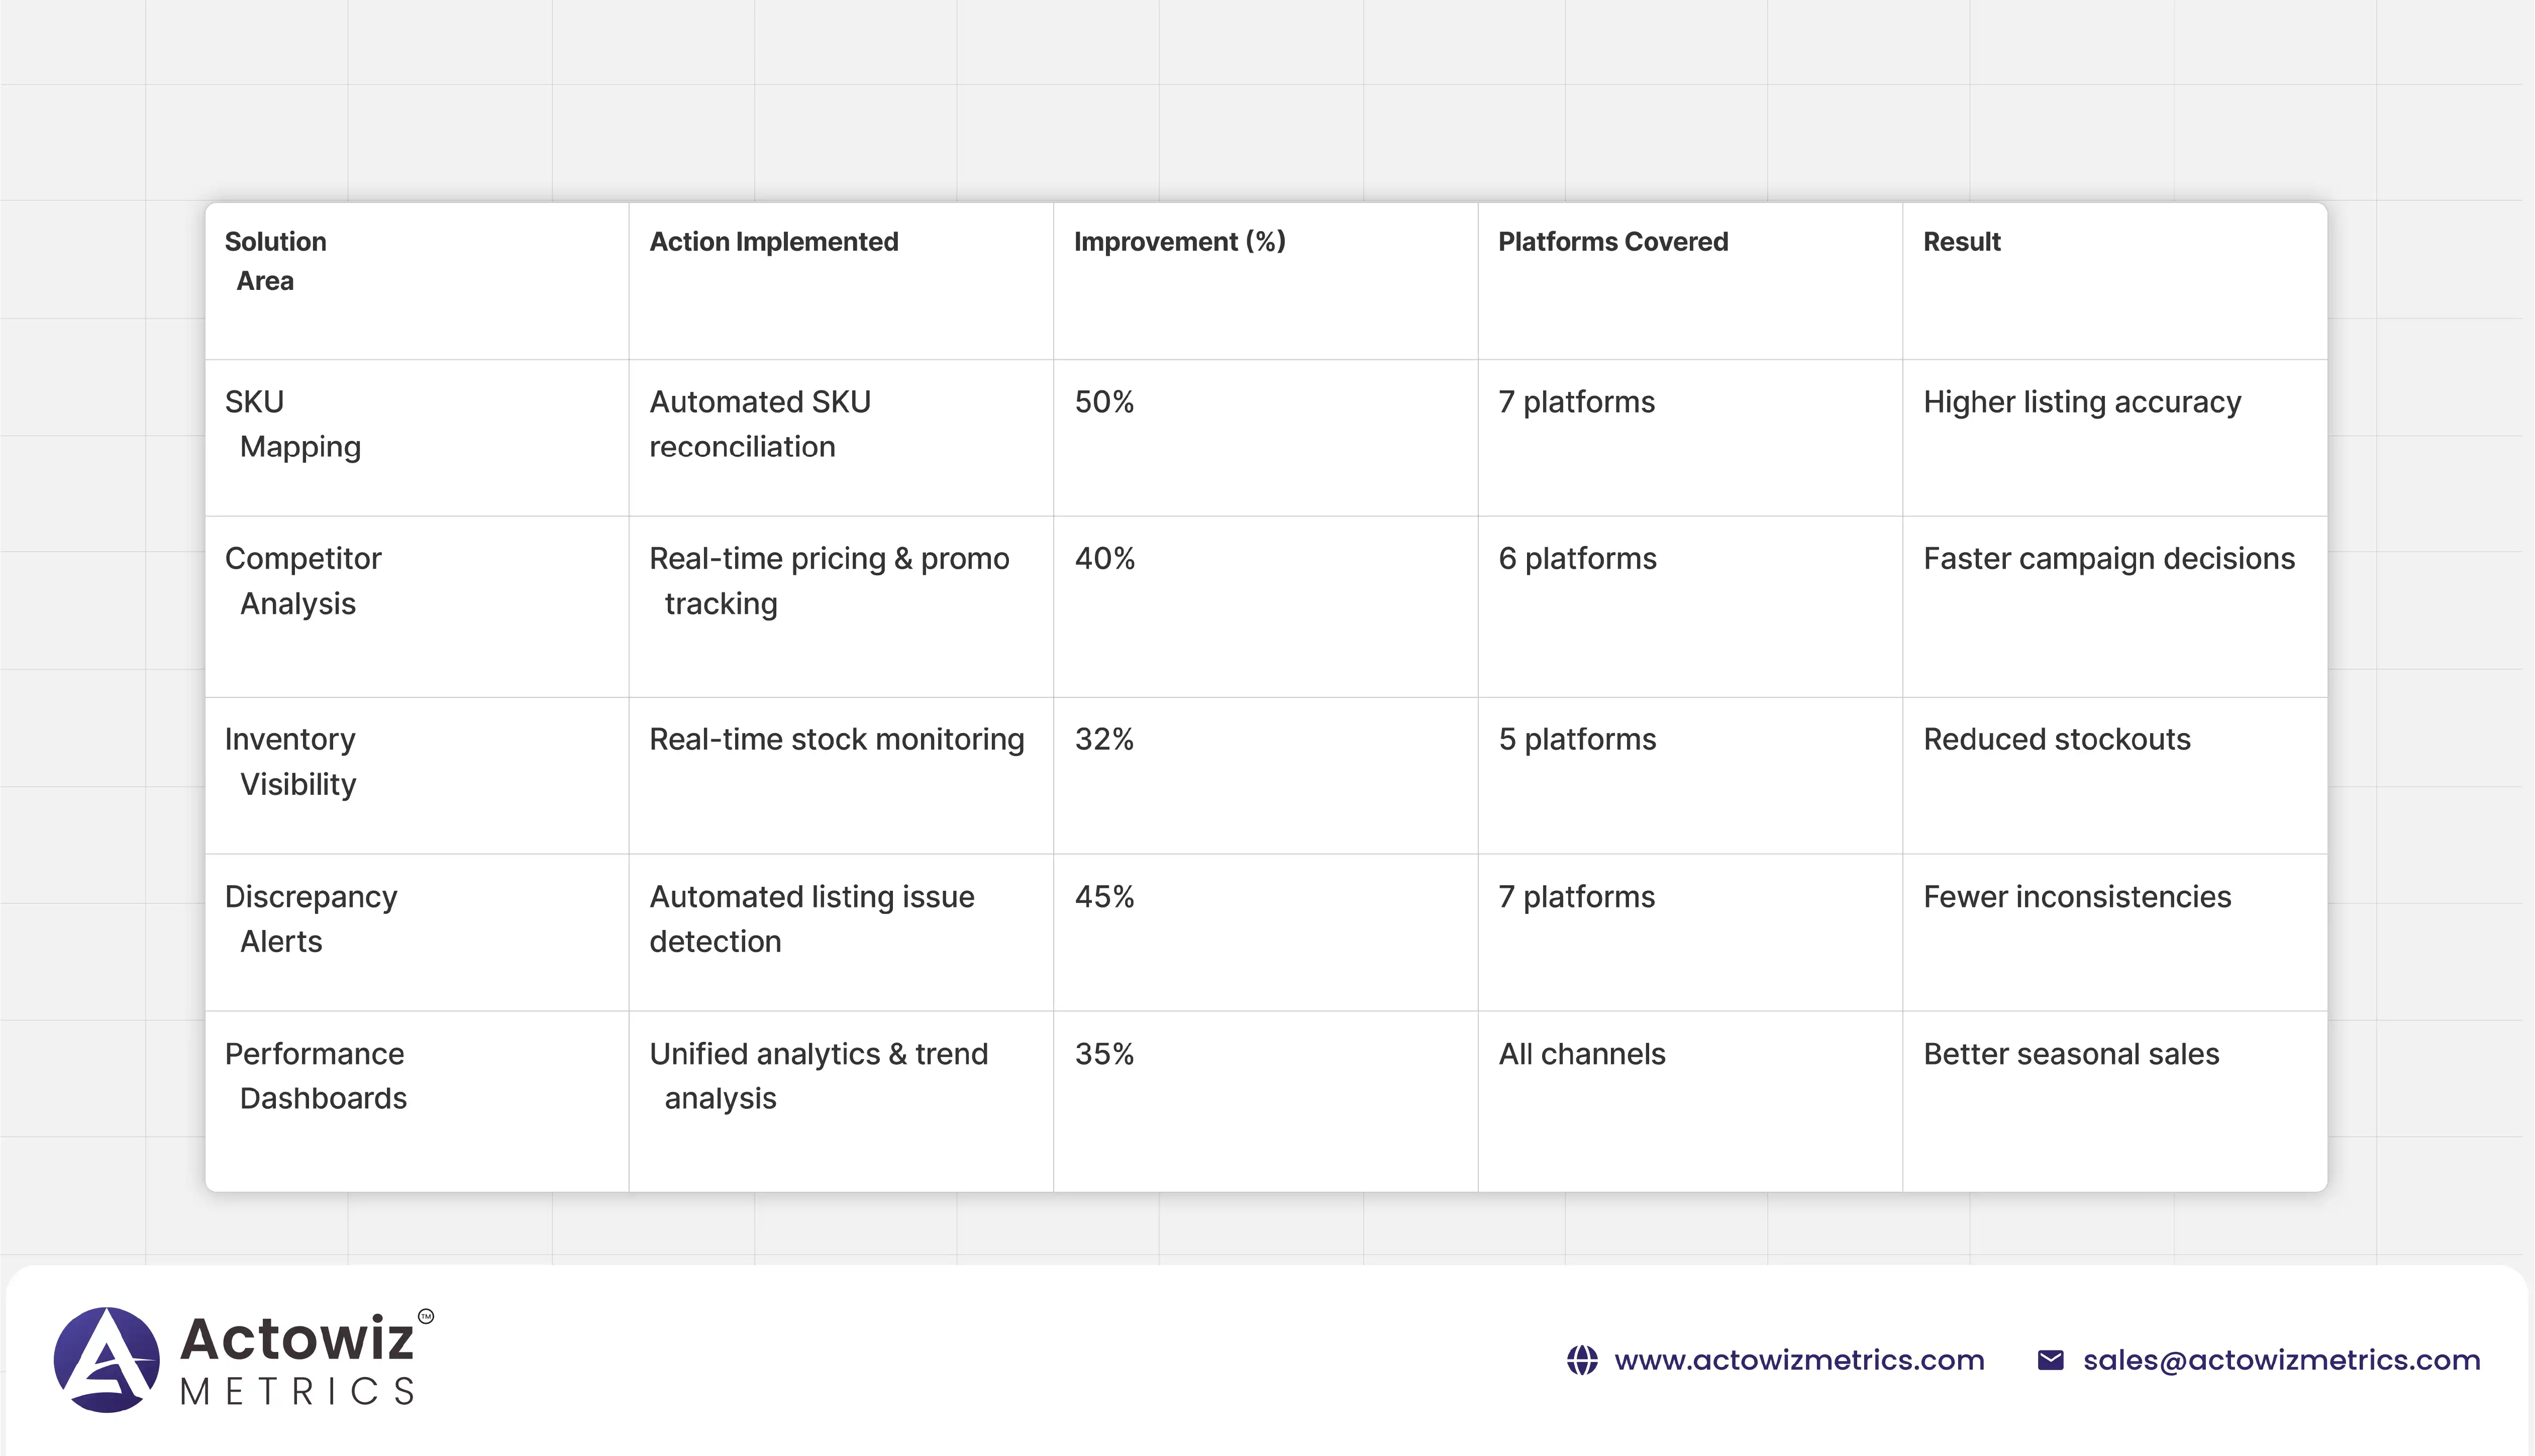The height and width of the screenshot is (1456, 2535).
Task: Select the Inventory Visibility cell
Action: (x=290, y=761)
